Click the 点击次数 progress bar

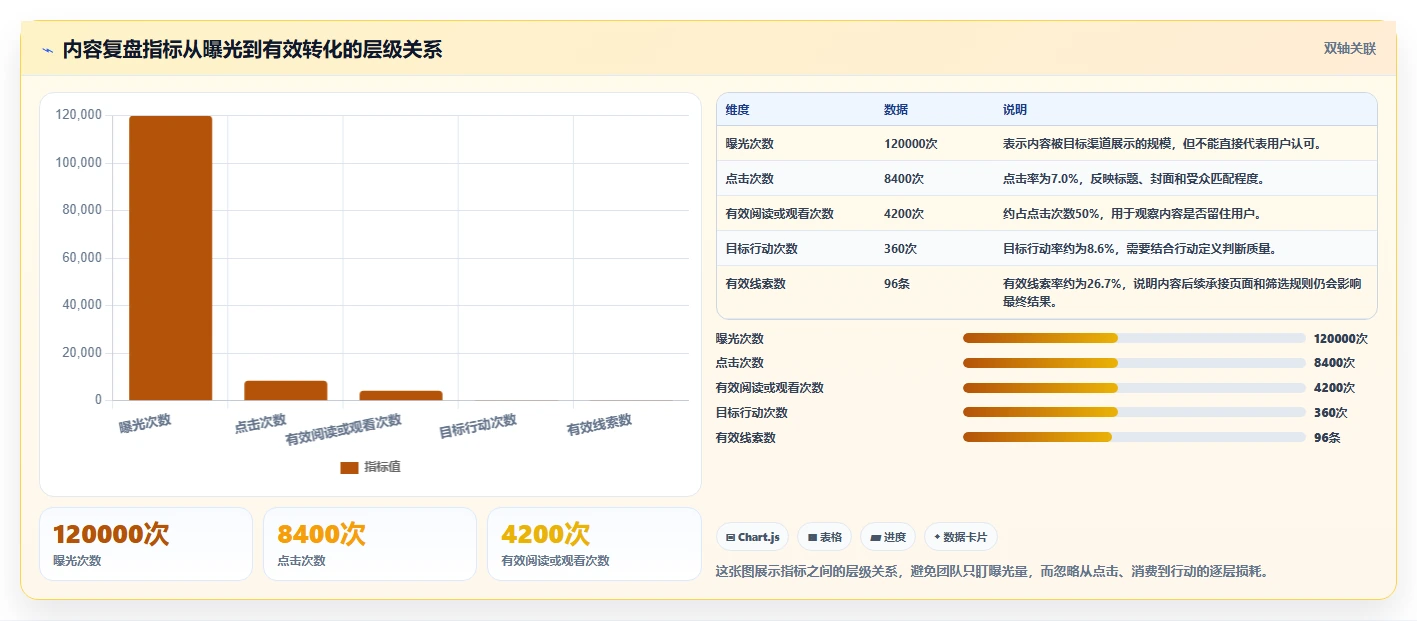[1134, 363]
